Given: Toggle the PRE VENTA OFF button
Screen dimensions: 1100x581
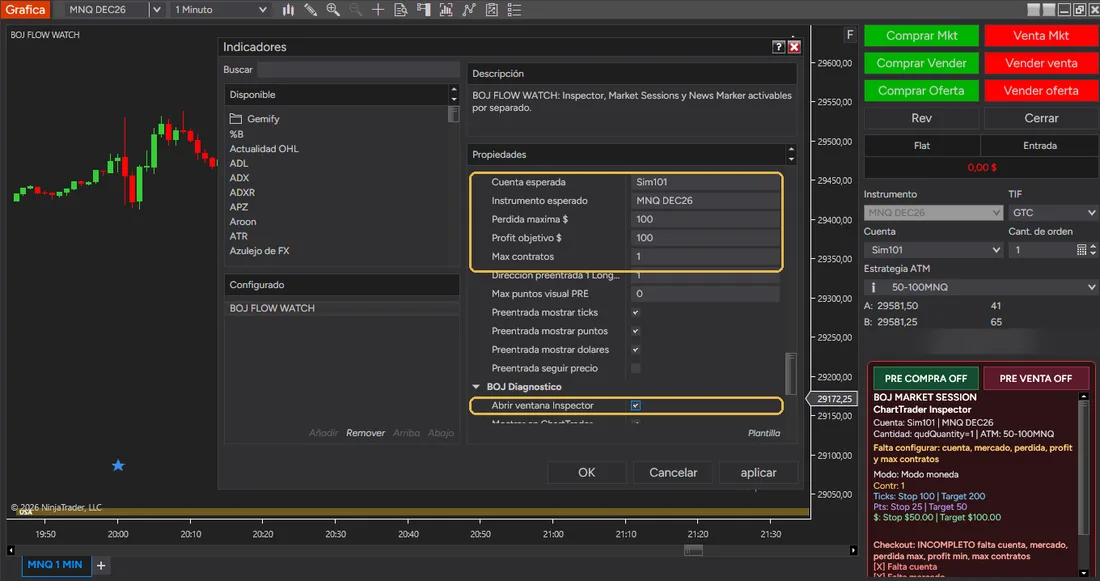Looking at the screenshot, I should pos(1035,378).
